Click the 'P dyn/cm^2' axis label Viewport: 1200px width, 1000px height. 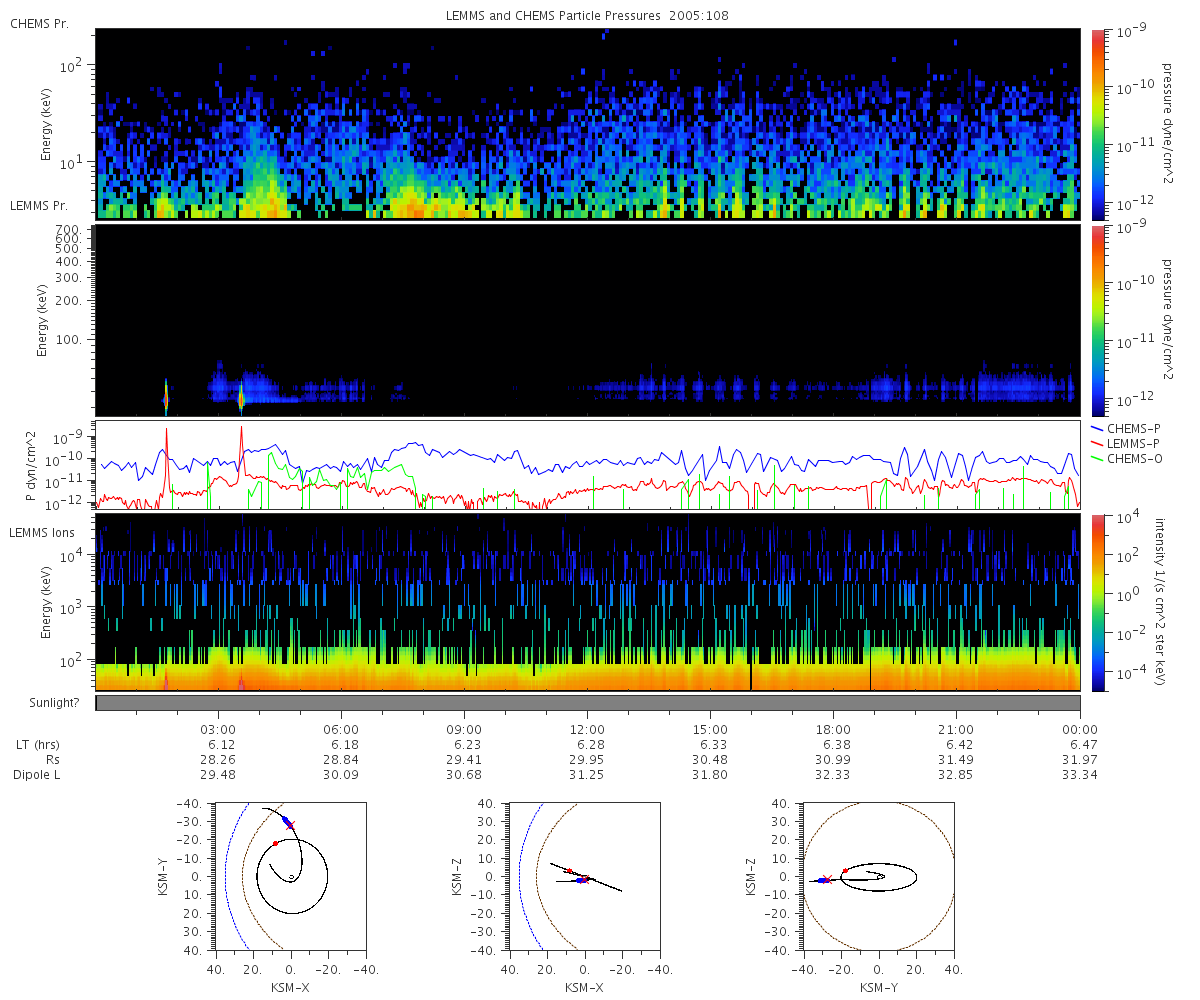30,465
